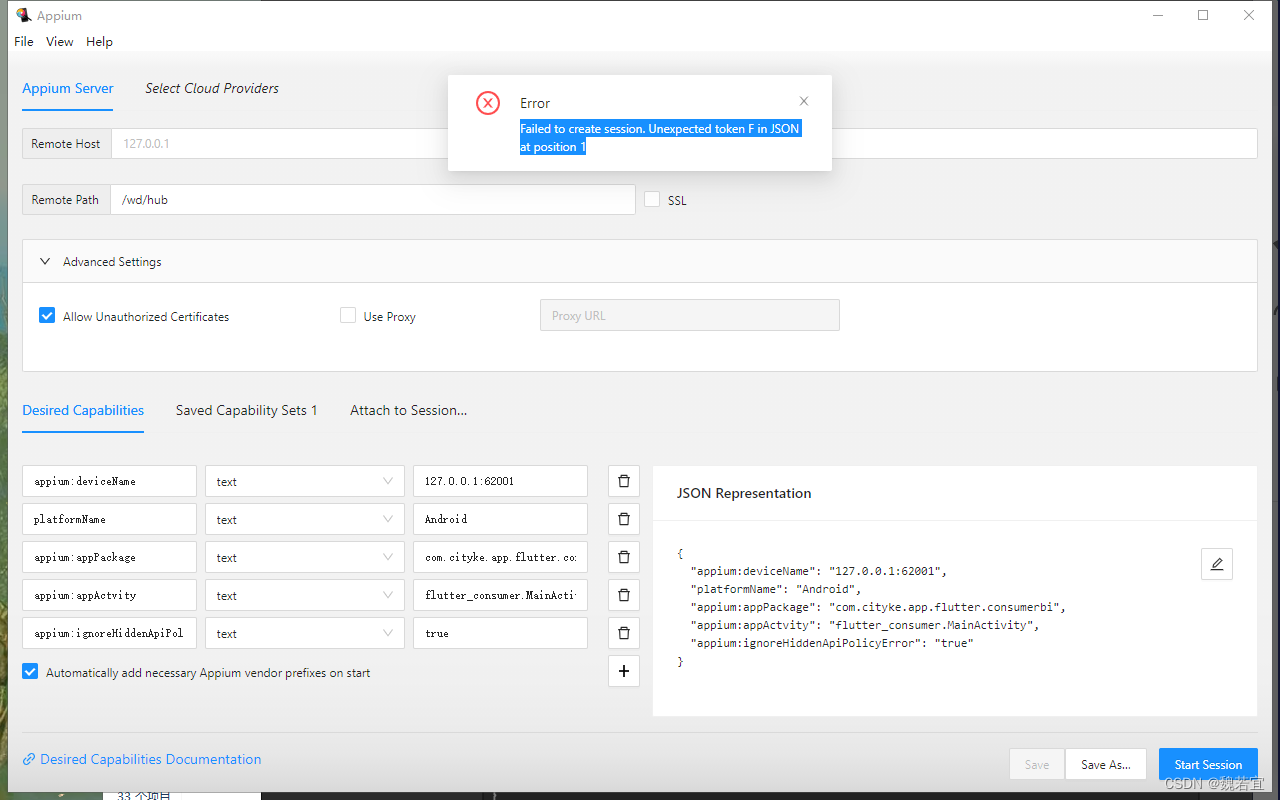Delete the appium:ignoreHiddenApiPol capability row

click(623, 632)
